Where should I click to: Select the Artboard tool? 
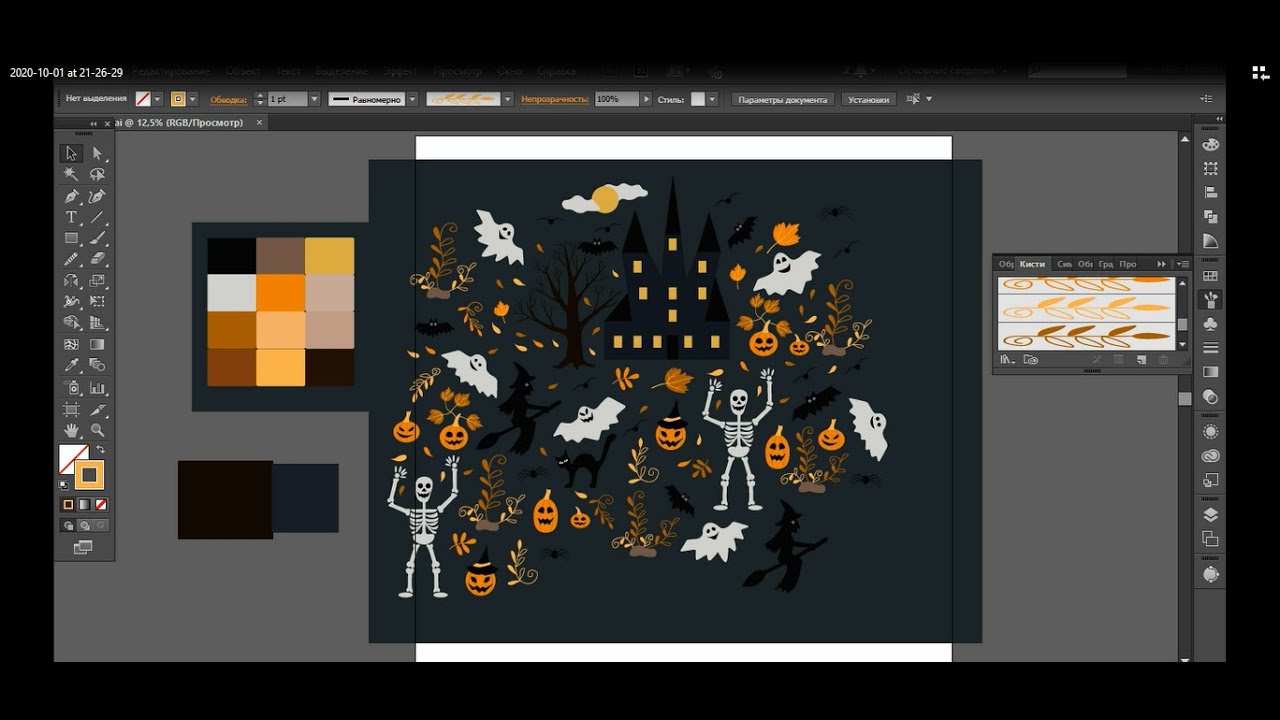[71, 409]
